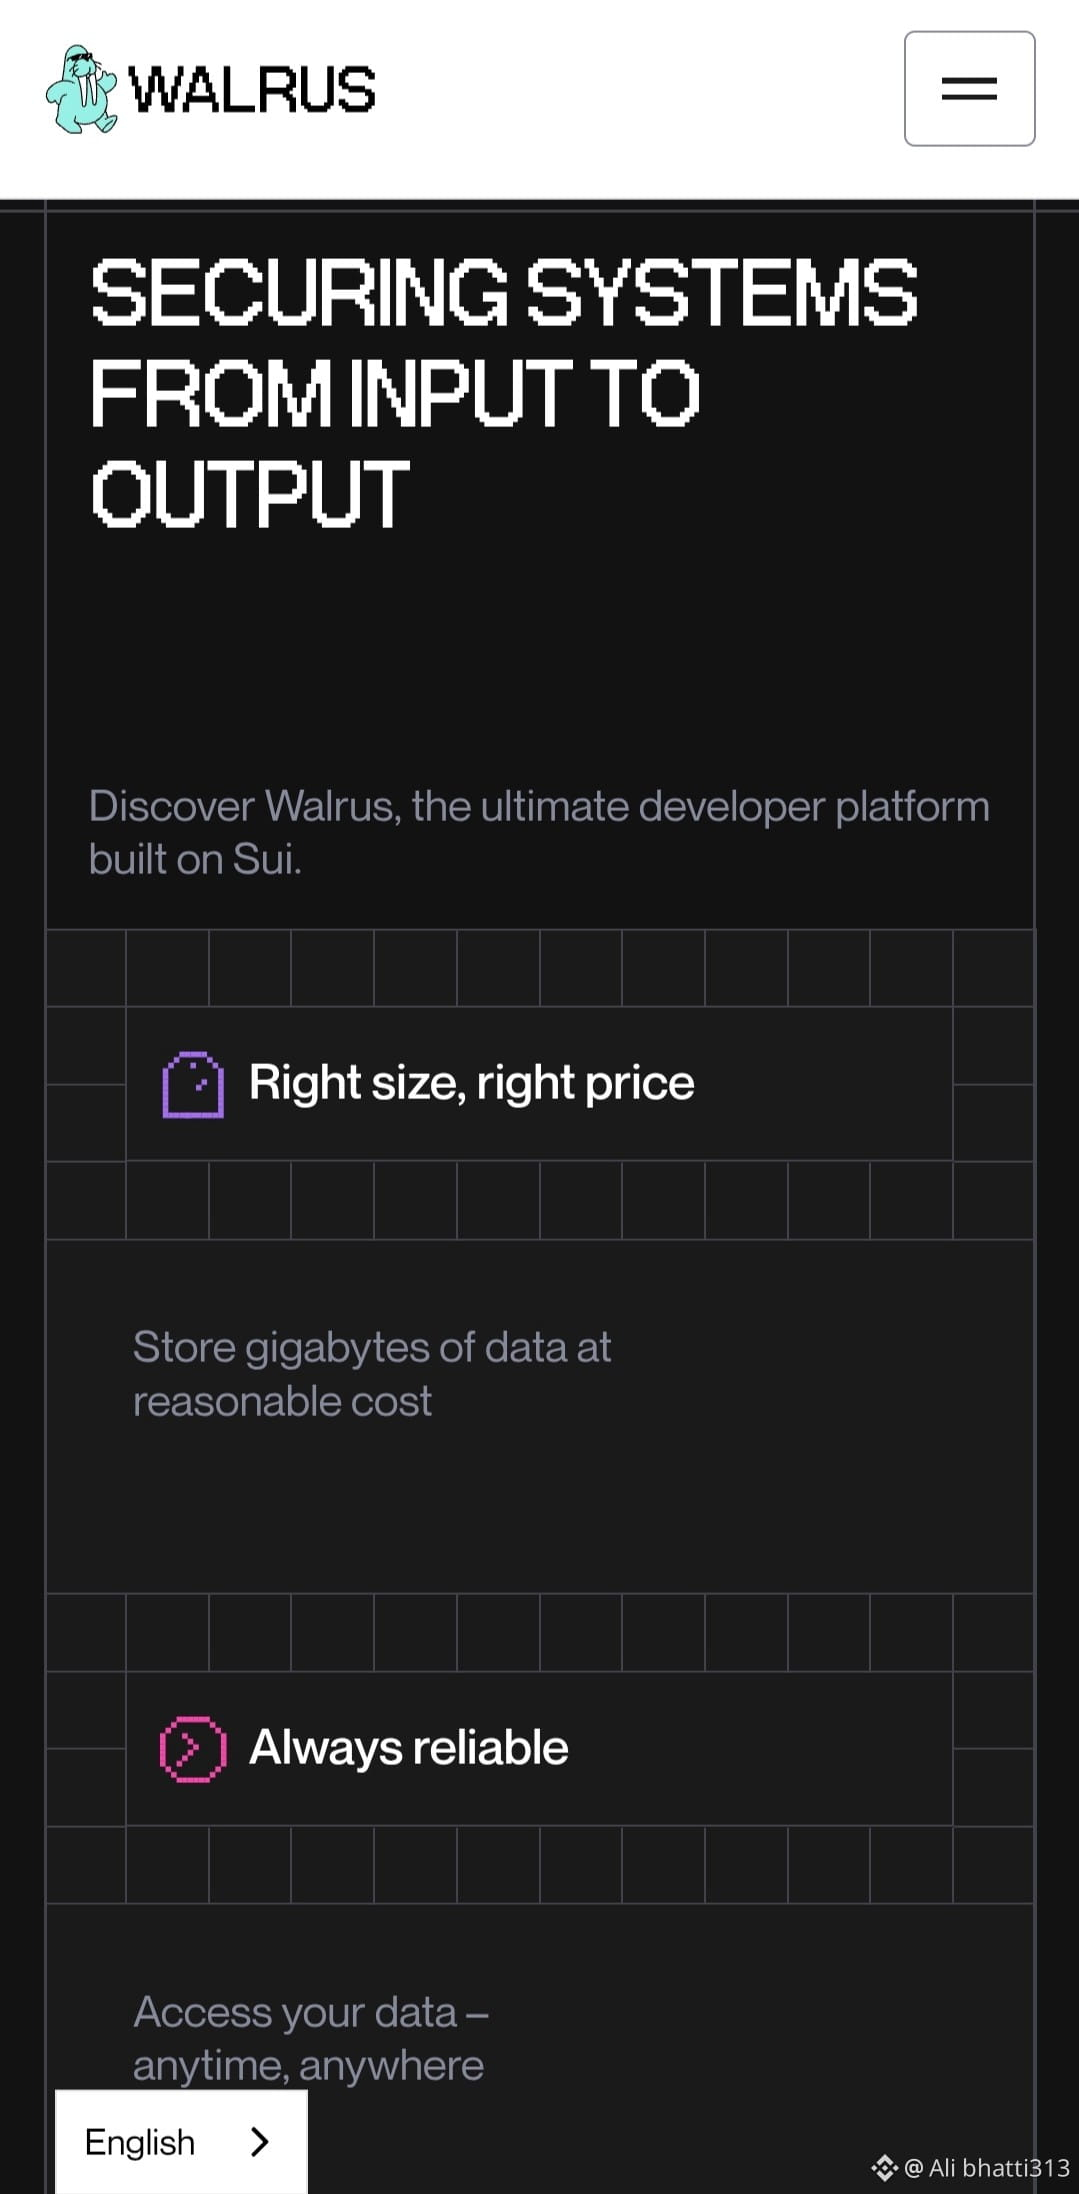Click the Binance watermark icon
The image size is (1079, 2194).
click(x=884, y=2168)
